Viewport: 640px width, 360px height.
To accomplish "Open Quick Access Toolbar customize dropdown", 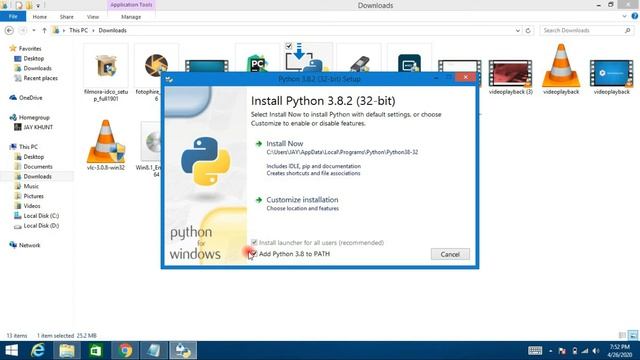I will tap(38, 6).
